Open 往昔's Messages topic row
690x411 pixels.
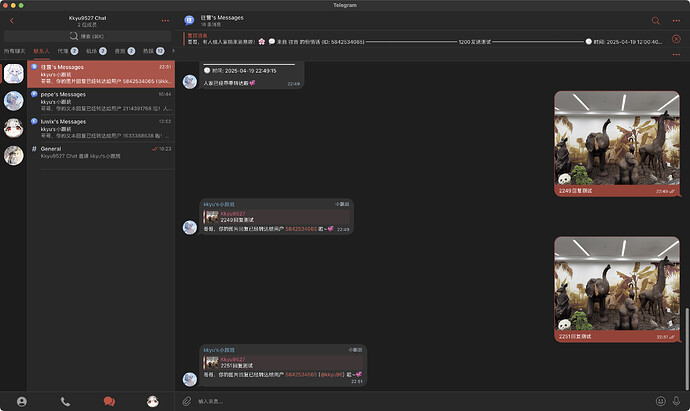click(101, 74)
